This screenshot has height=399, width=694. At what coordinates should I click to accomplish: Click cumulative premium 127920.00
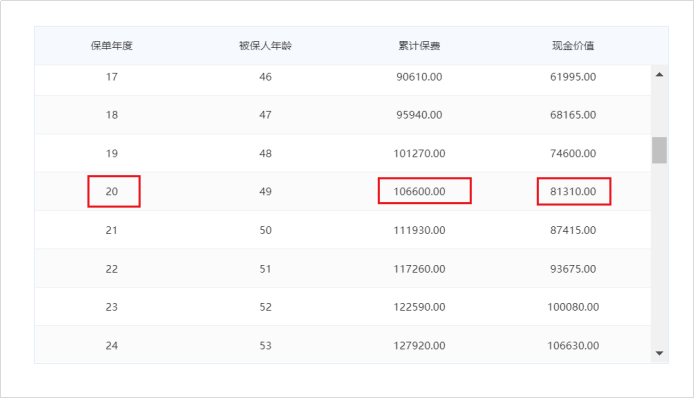419,346
